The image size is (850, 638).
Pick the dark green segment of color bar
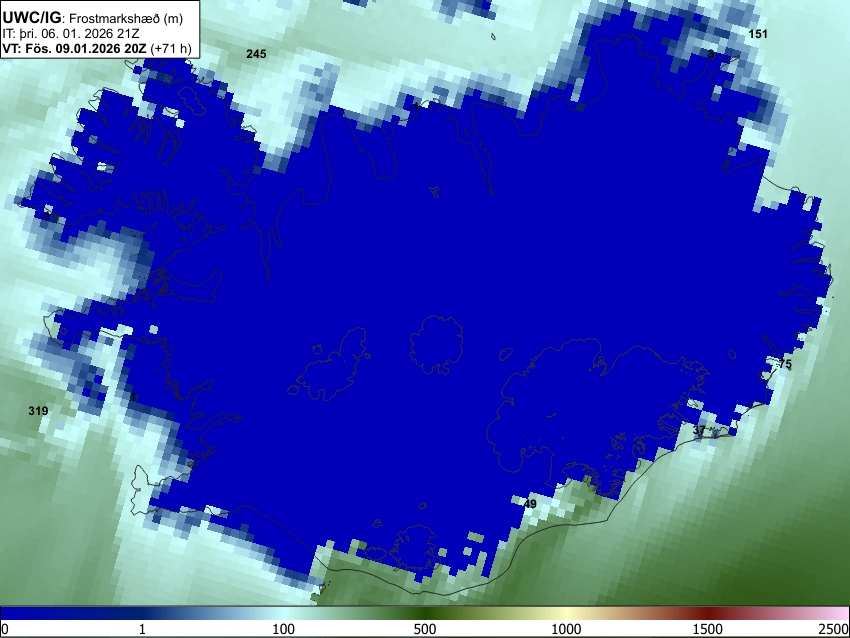pos(424,614)
